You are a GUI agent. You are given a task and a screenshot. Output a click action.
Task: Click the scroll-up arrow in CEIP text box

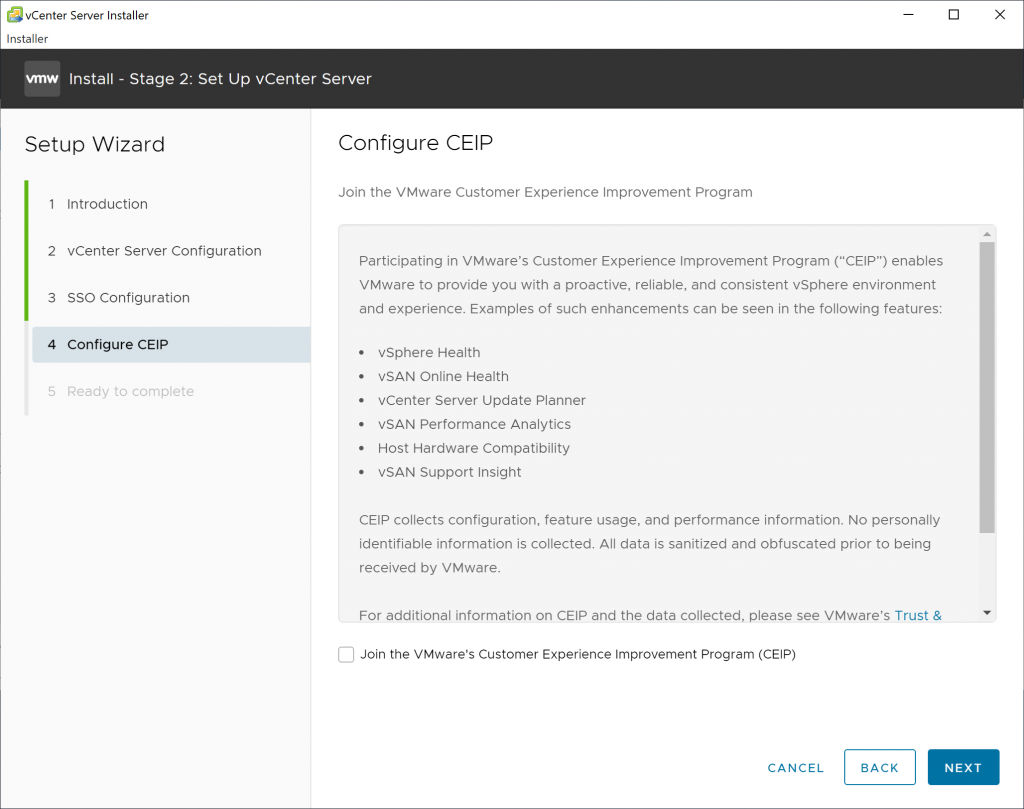(x=987, y=234)
